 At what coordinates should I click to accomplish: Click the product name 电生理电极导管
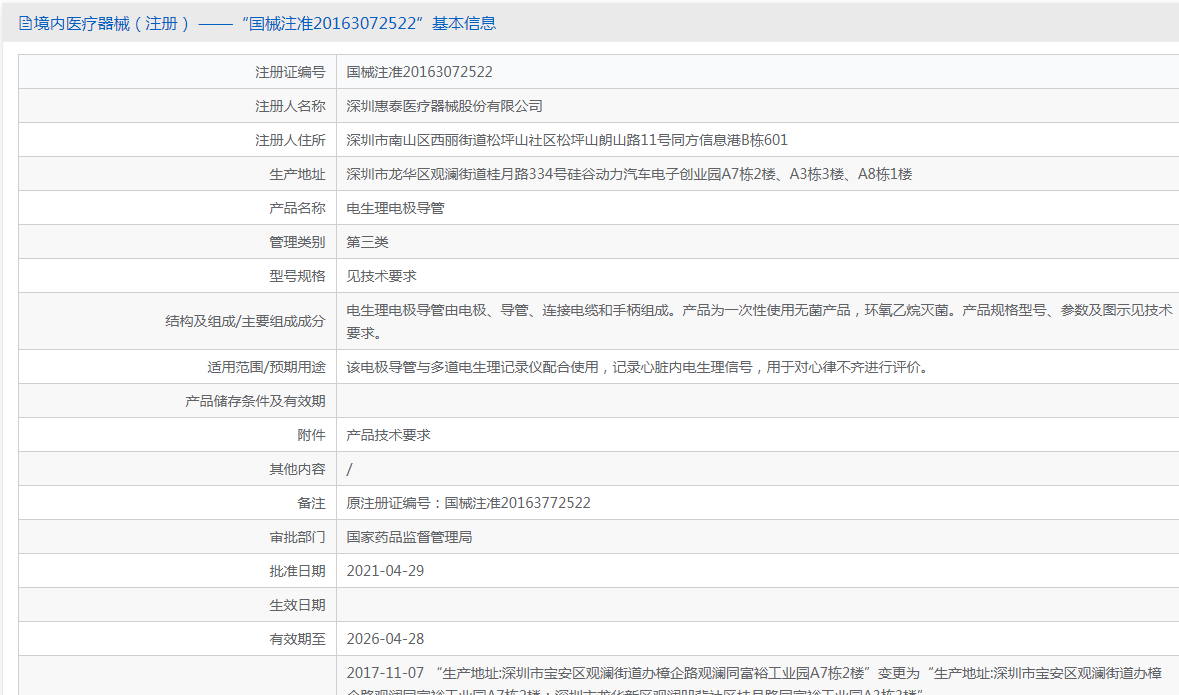pyautogui.click(x=395, y=208)
